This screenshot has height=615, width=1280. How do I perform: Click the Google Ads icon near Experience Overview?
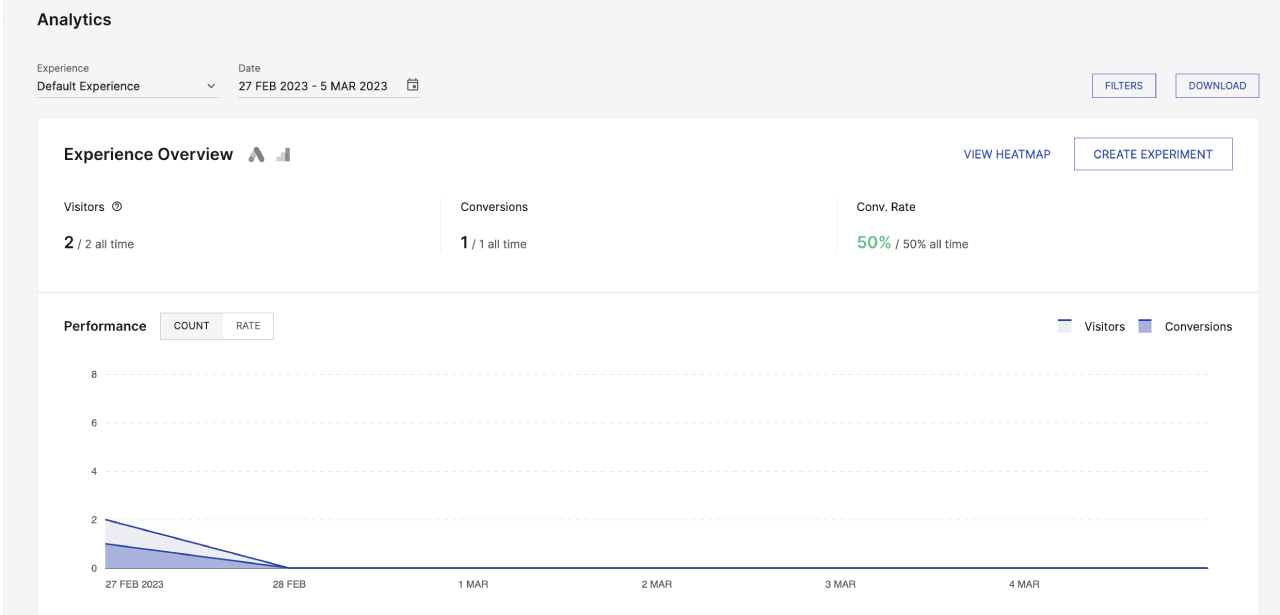click(x=256, y=154)
